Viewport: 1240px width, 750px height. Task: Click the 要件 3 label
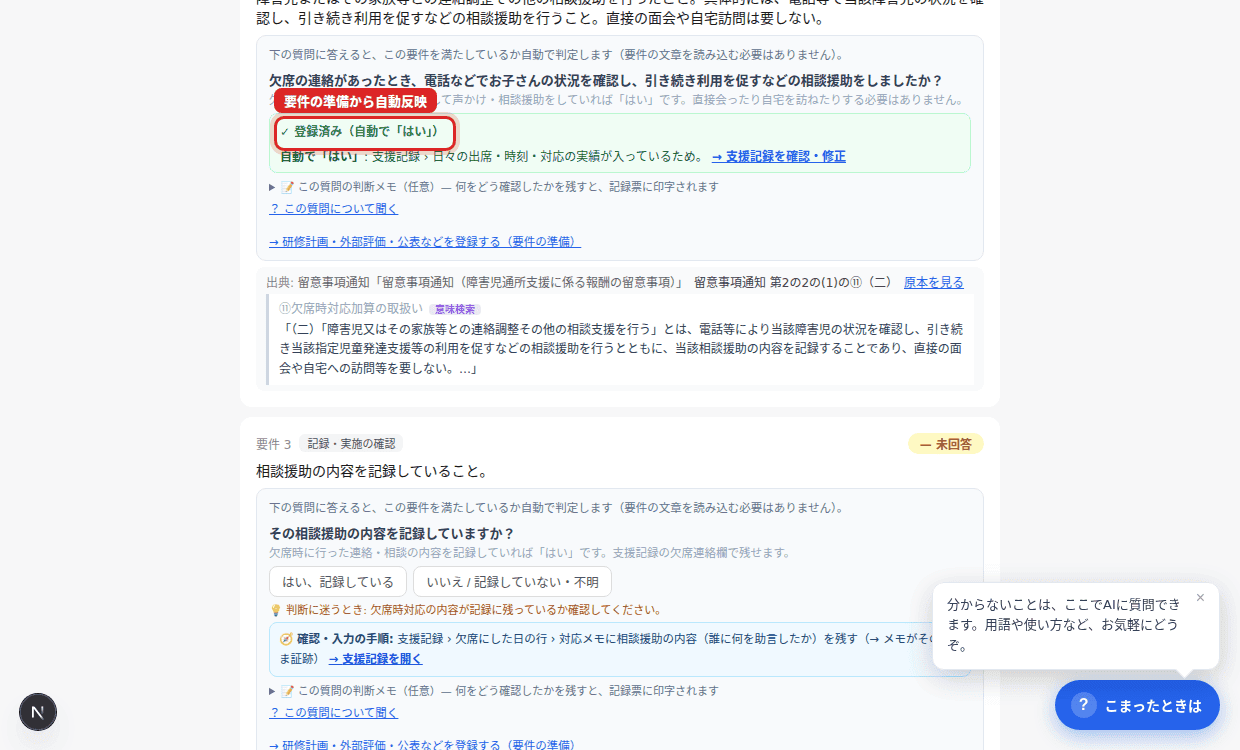coord(274,444)
